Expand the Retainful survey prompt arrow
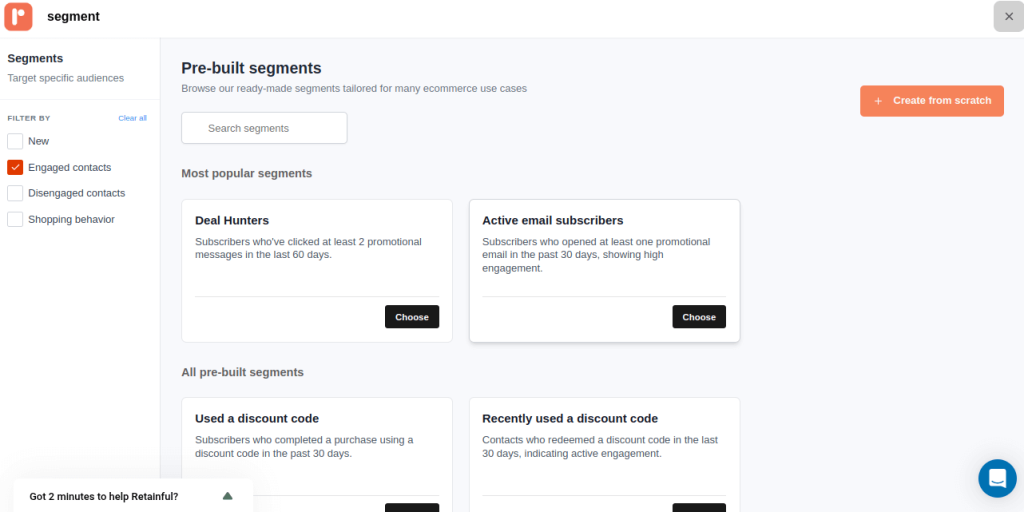 coord(227,496)
